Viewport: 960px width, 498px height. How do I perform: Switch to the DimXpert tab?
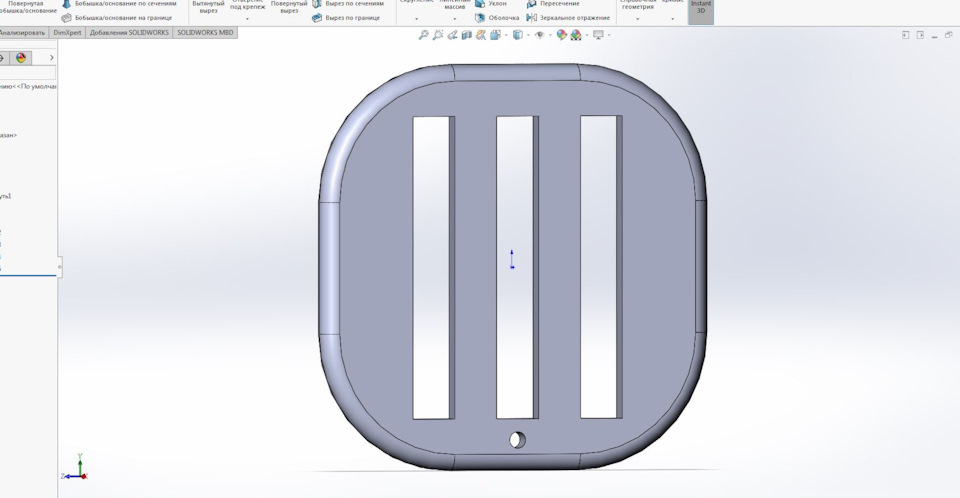[x=67, y=32]
